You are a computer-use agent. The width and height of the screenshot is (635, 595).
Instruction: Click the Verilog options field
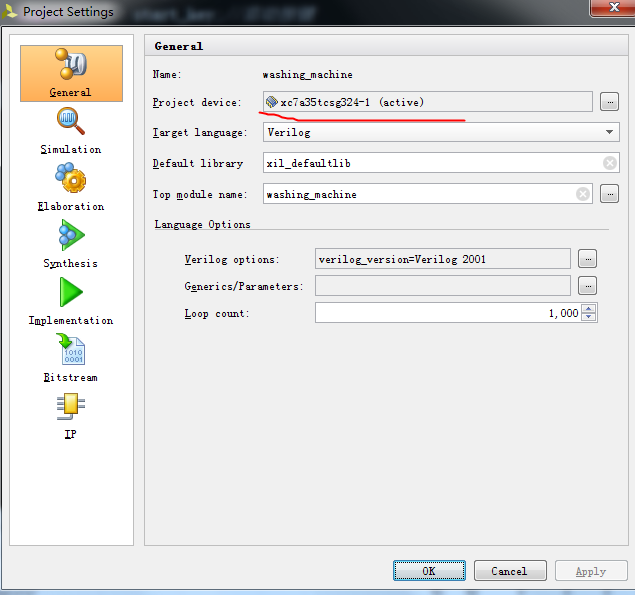coord(443,259)
